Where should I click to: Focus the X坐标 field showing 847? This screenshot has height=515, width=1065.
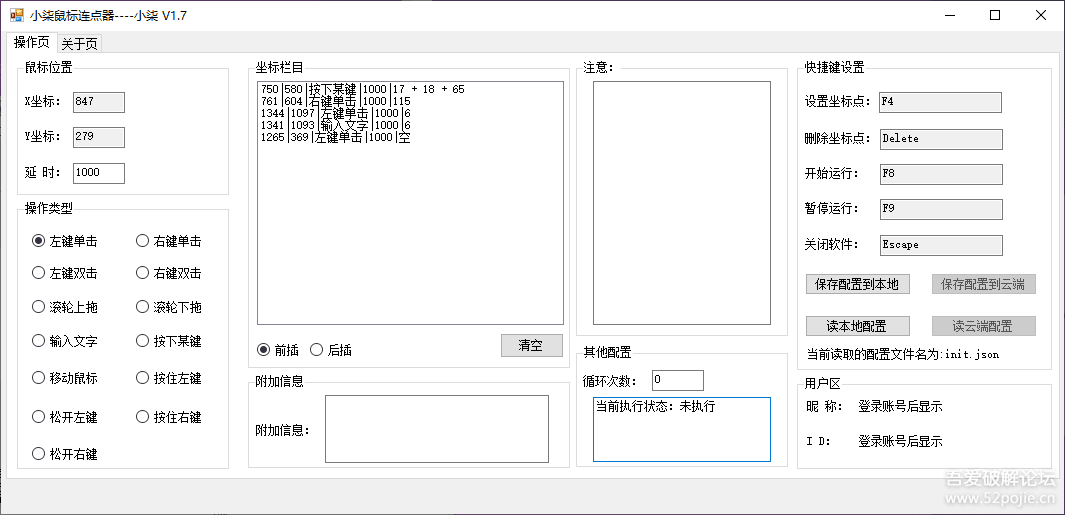pos(98,102)
